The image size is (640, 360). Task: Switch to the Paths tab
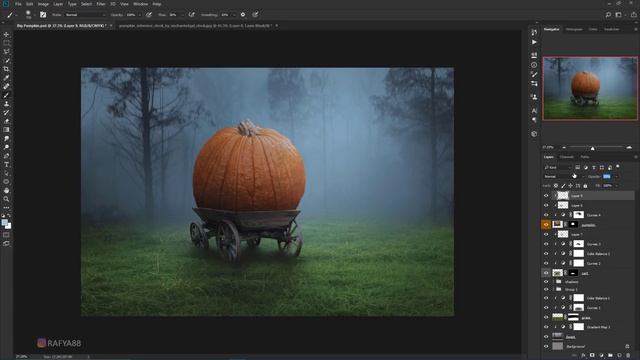pos(585,157)
